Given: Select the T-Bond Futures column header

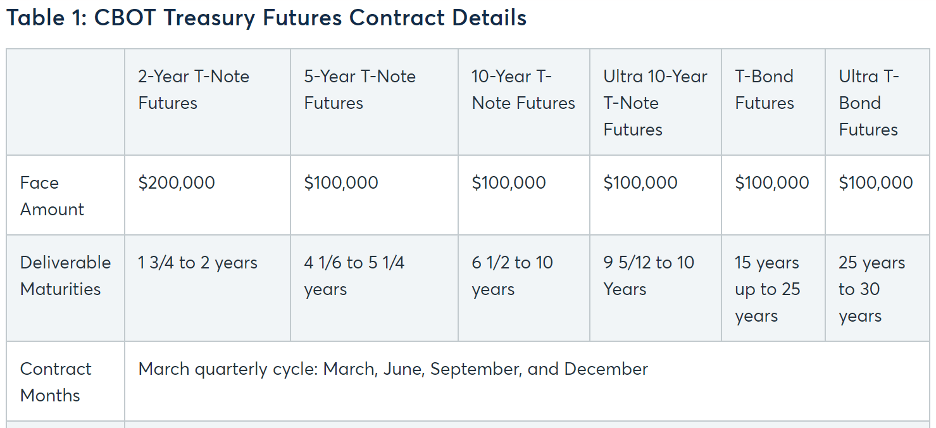Looking at the screenshot, I should pyautogui.click(x=774, y=102).
